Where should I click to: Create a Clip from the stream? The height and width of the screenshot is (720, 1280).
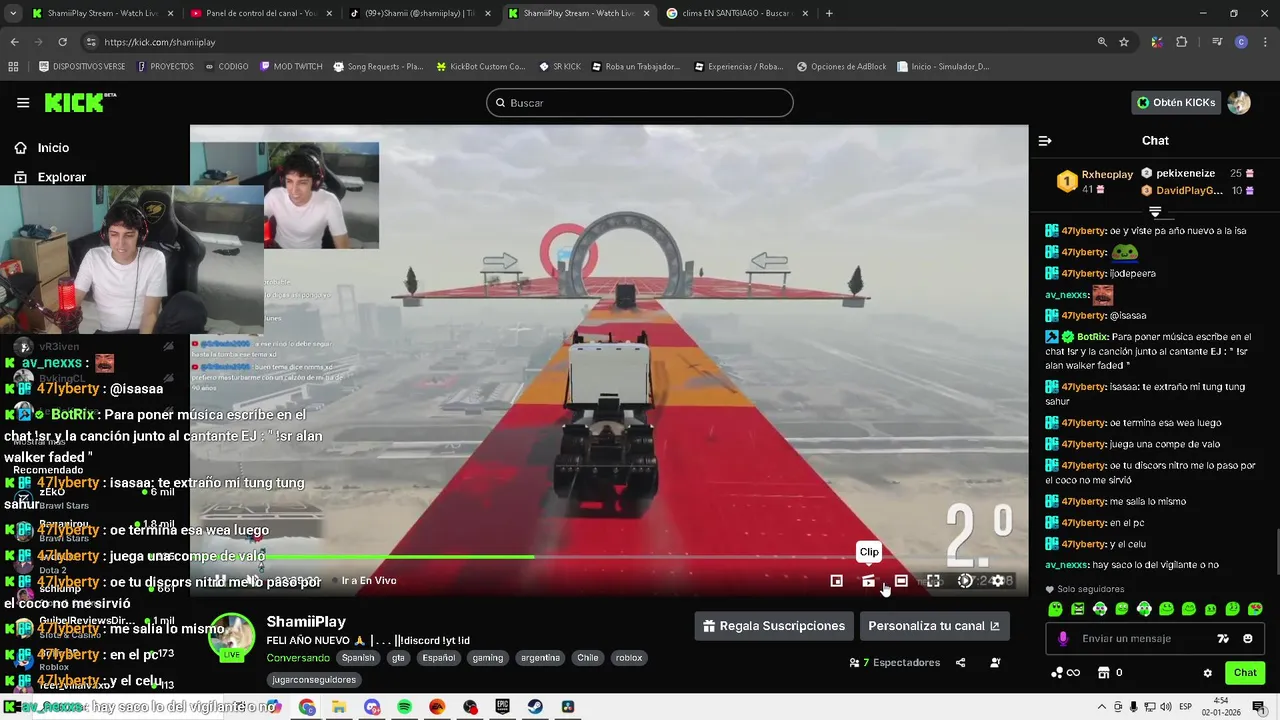pyautogui.click(x=869, y=581)
